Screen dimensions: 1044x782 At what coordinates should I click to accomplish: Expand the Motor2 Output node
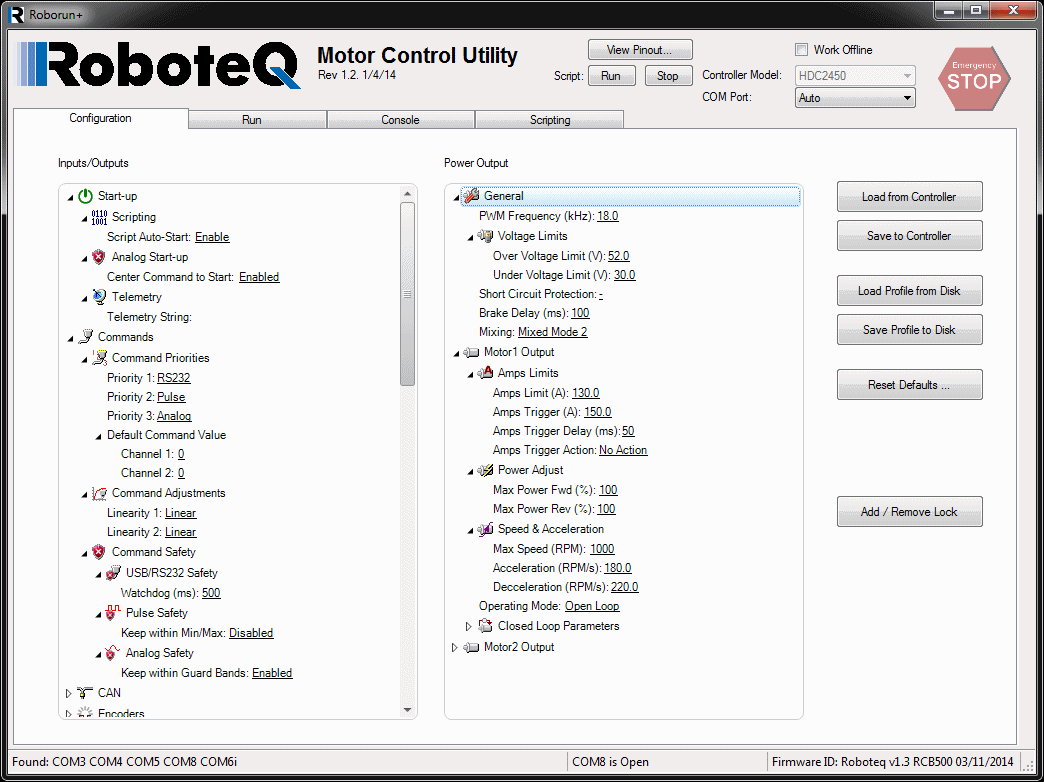point(456,648)
